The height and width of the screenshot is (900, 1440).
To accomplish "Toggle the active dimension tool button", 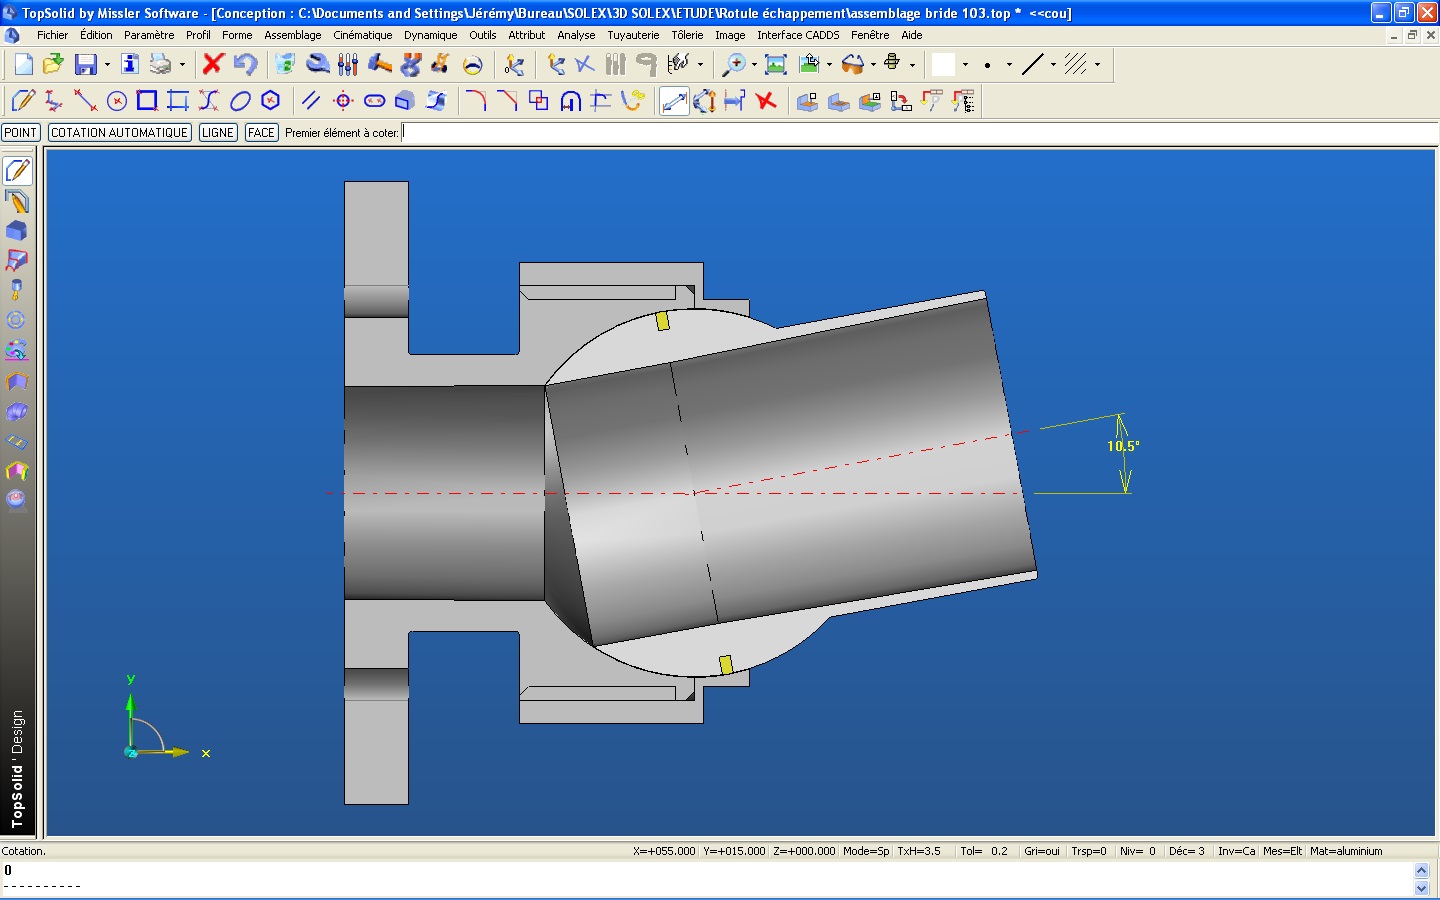I will point(674,101).
